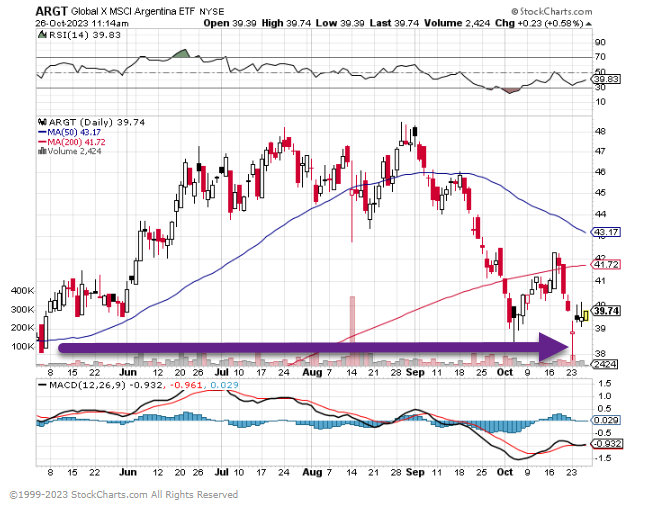Click the 100K volume axis label
Viewport: 671px width, 521px height.
(22, 346)
